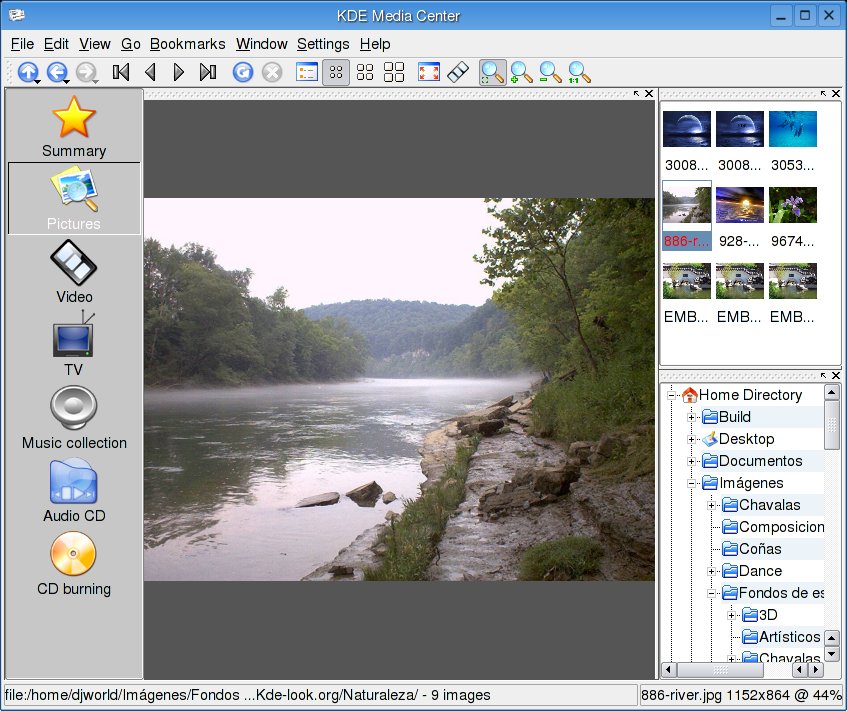This screenshot has width=847, height=711.
Task: Select large thumbnails view icon
Action: coord(394,72)
